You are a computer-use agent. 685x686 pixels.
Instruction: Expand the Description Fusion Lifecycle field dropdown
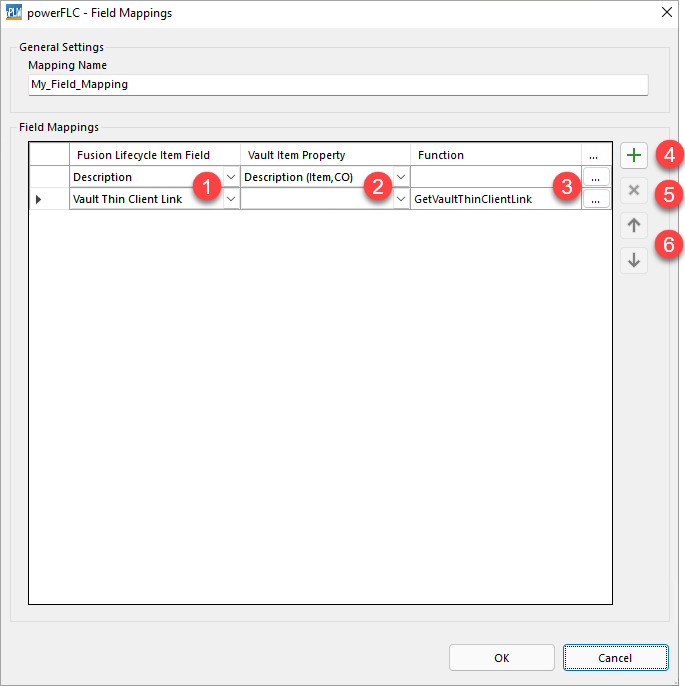[x=232, y=177]
